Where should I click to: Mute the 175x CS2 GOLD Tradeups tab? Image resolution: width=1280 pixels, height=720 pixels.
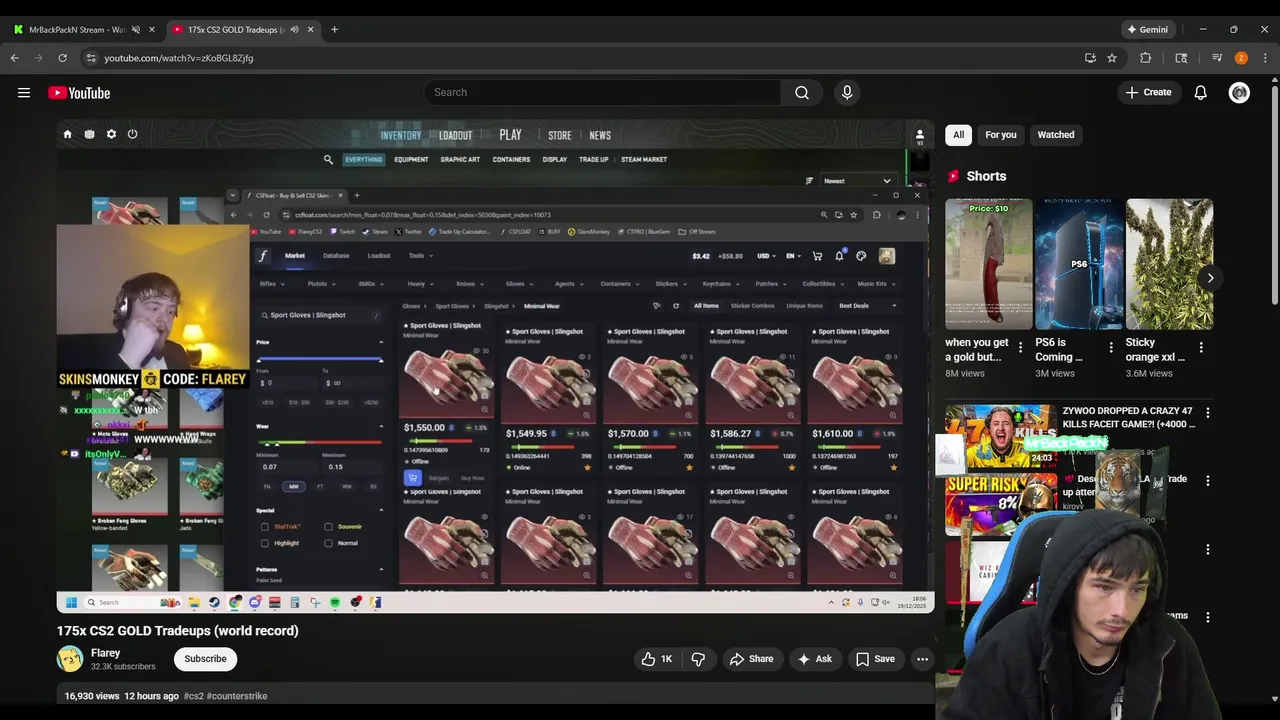[x=294, y=30]
